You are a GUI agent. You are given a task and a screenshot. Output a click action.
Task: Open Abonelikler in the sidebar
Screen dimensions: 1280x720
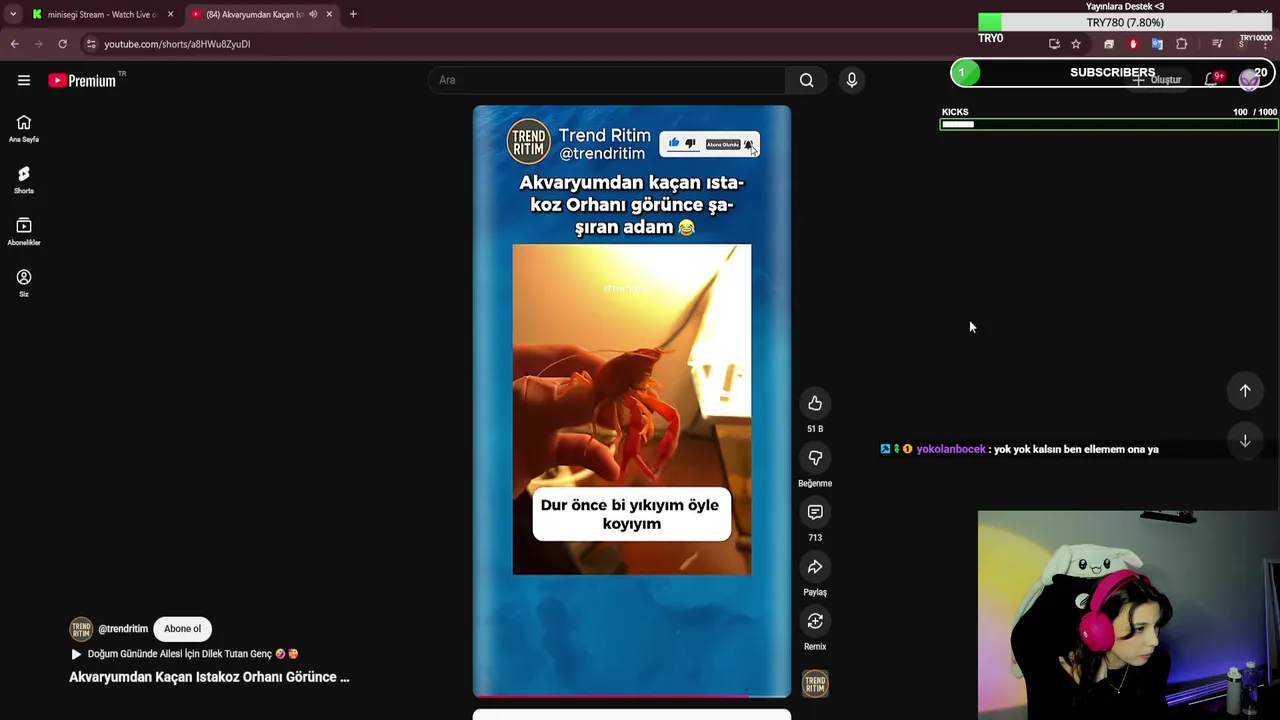[24, 232]
